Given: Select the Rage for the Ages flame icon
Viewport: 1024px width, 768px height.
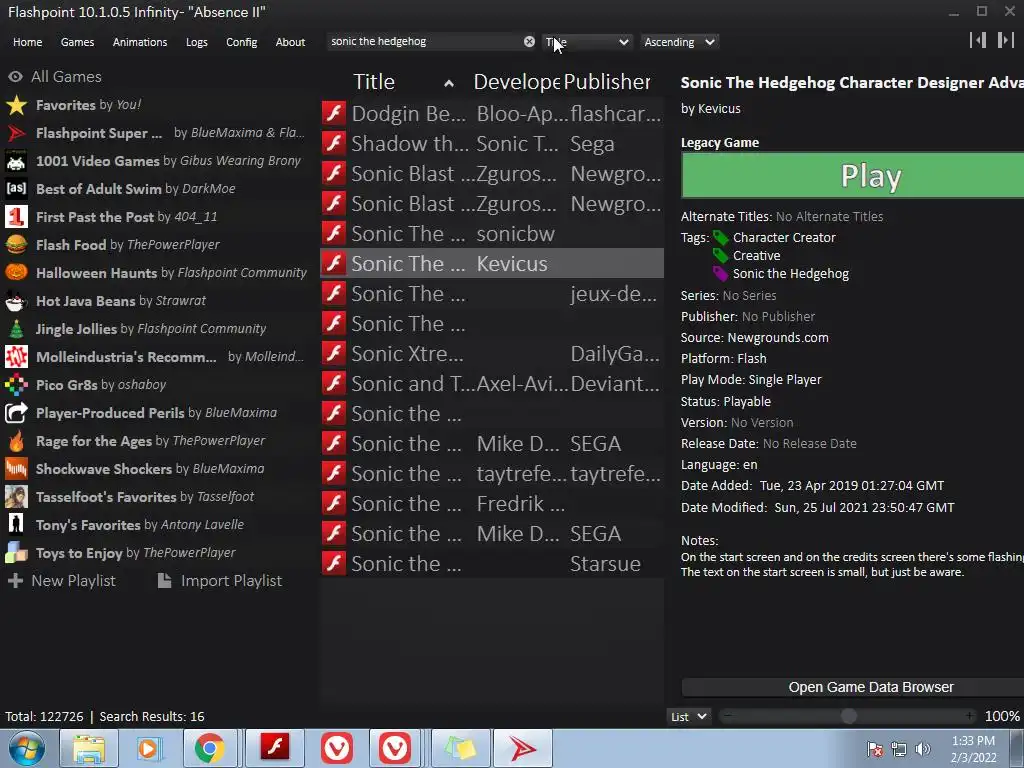Looking at the screenshot, I should tap(16, 441).
